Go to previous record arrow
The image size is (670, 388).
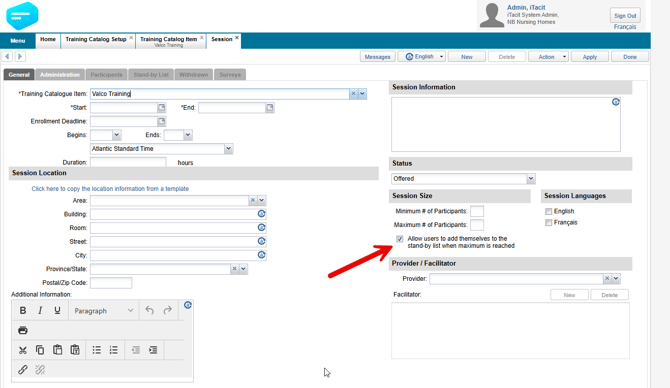click(x=7, y=56)
